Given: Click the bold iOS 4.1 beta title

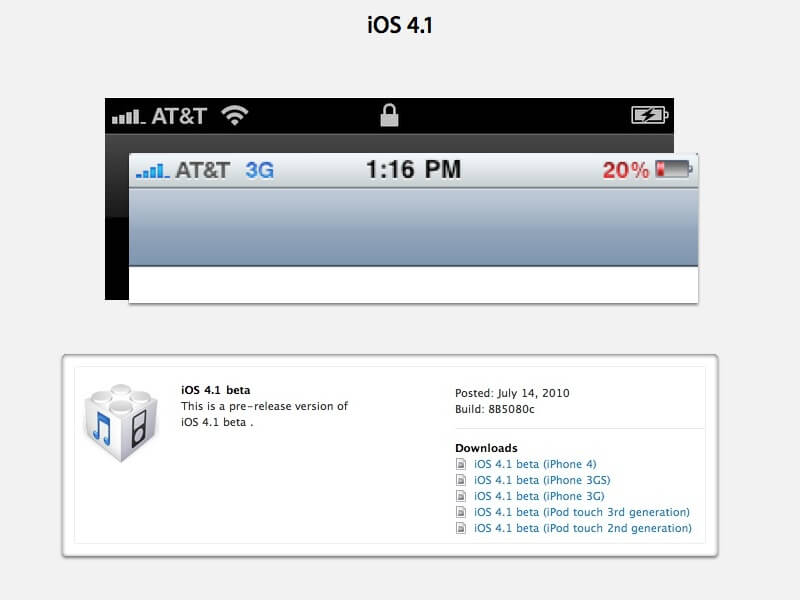Looking at the screenshot, I should pos(215,390).
